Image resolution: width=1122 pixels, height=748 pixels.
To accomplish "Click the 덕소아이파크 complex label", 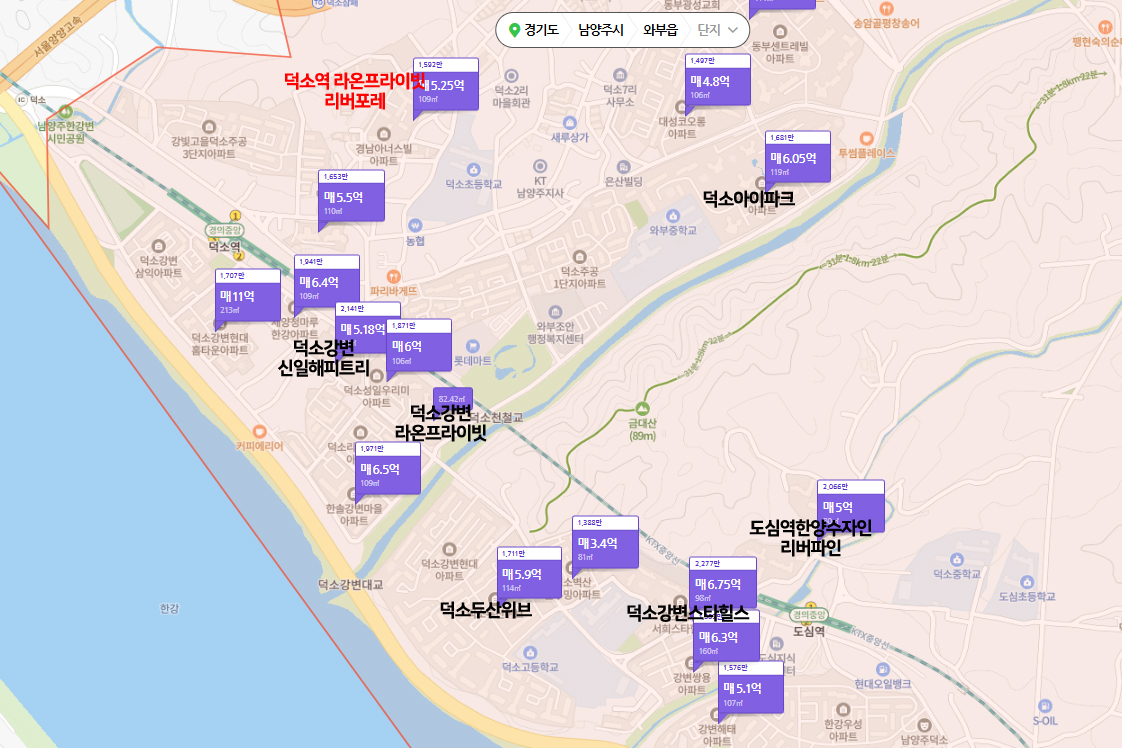I will (748, 198).
